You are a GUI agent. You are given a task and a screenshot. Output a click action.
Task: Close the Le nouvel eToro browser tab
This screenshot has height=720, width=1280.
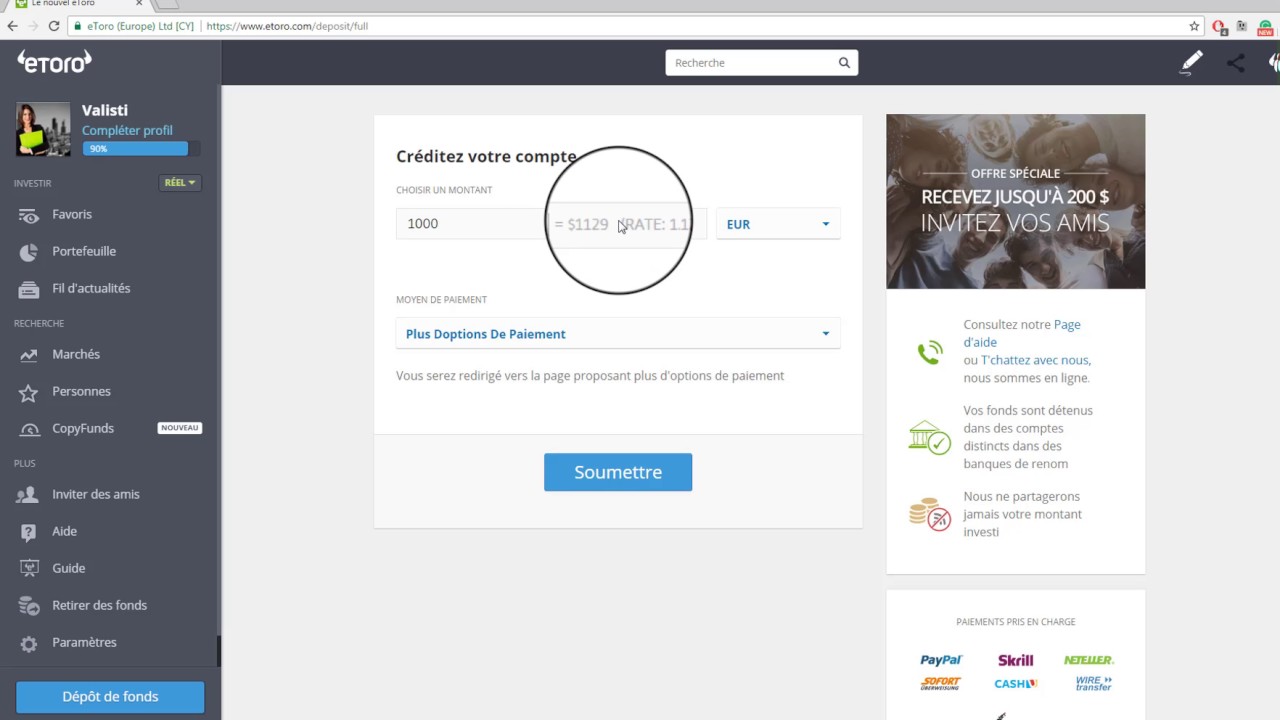click(x=139, y=3)
